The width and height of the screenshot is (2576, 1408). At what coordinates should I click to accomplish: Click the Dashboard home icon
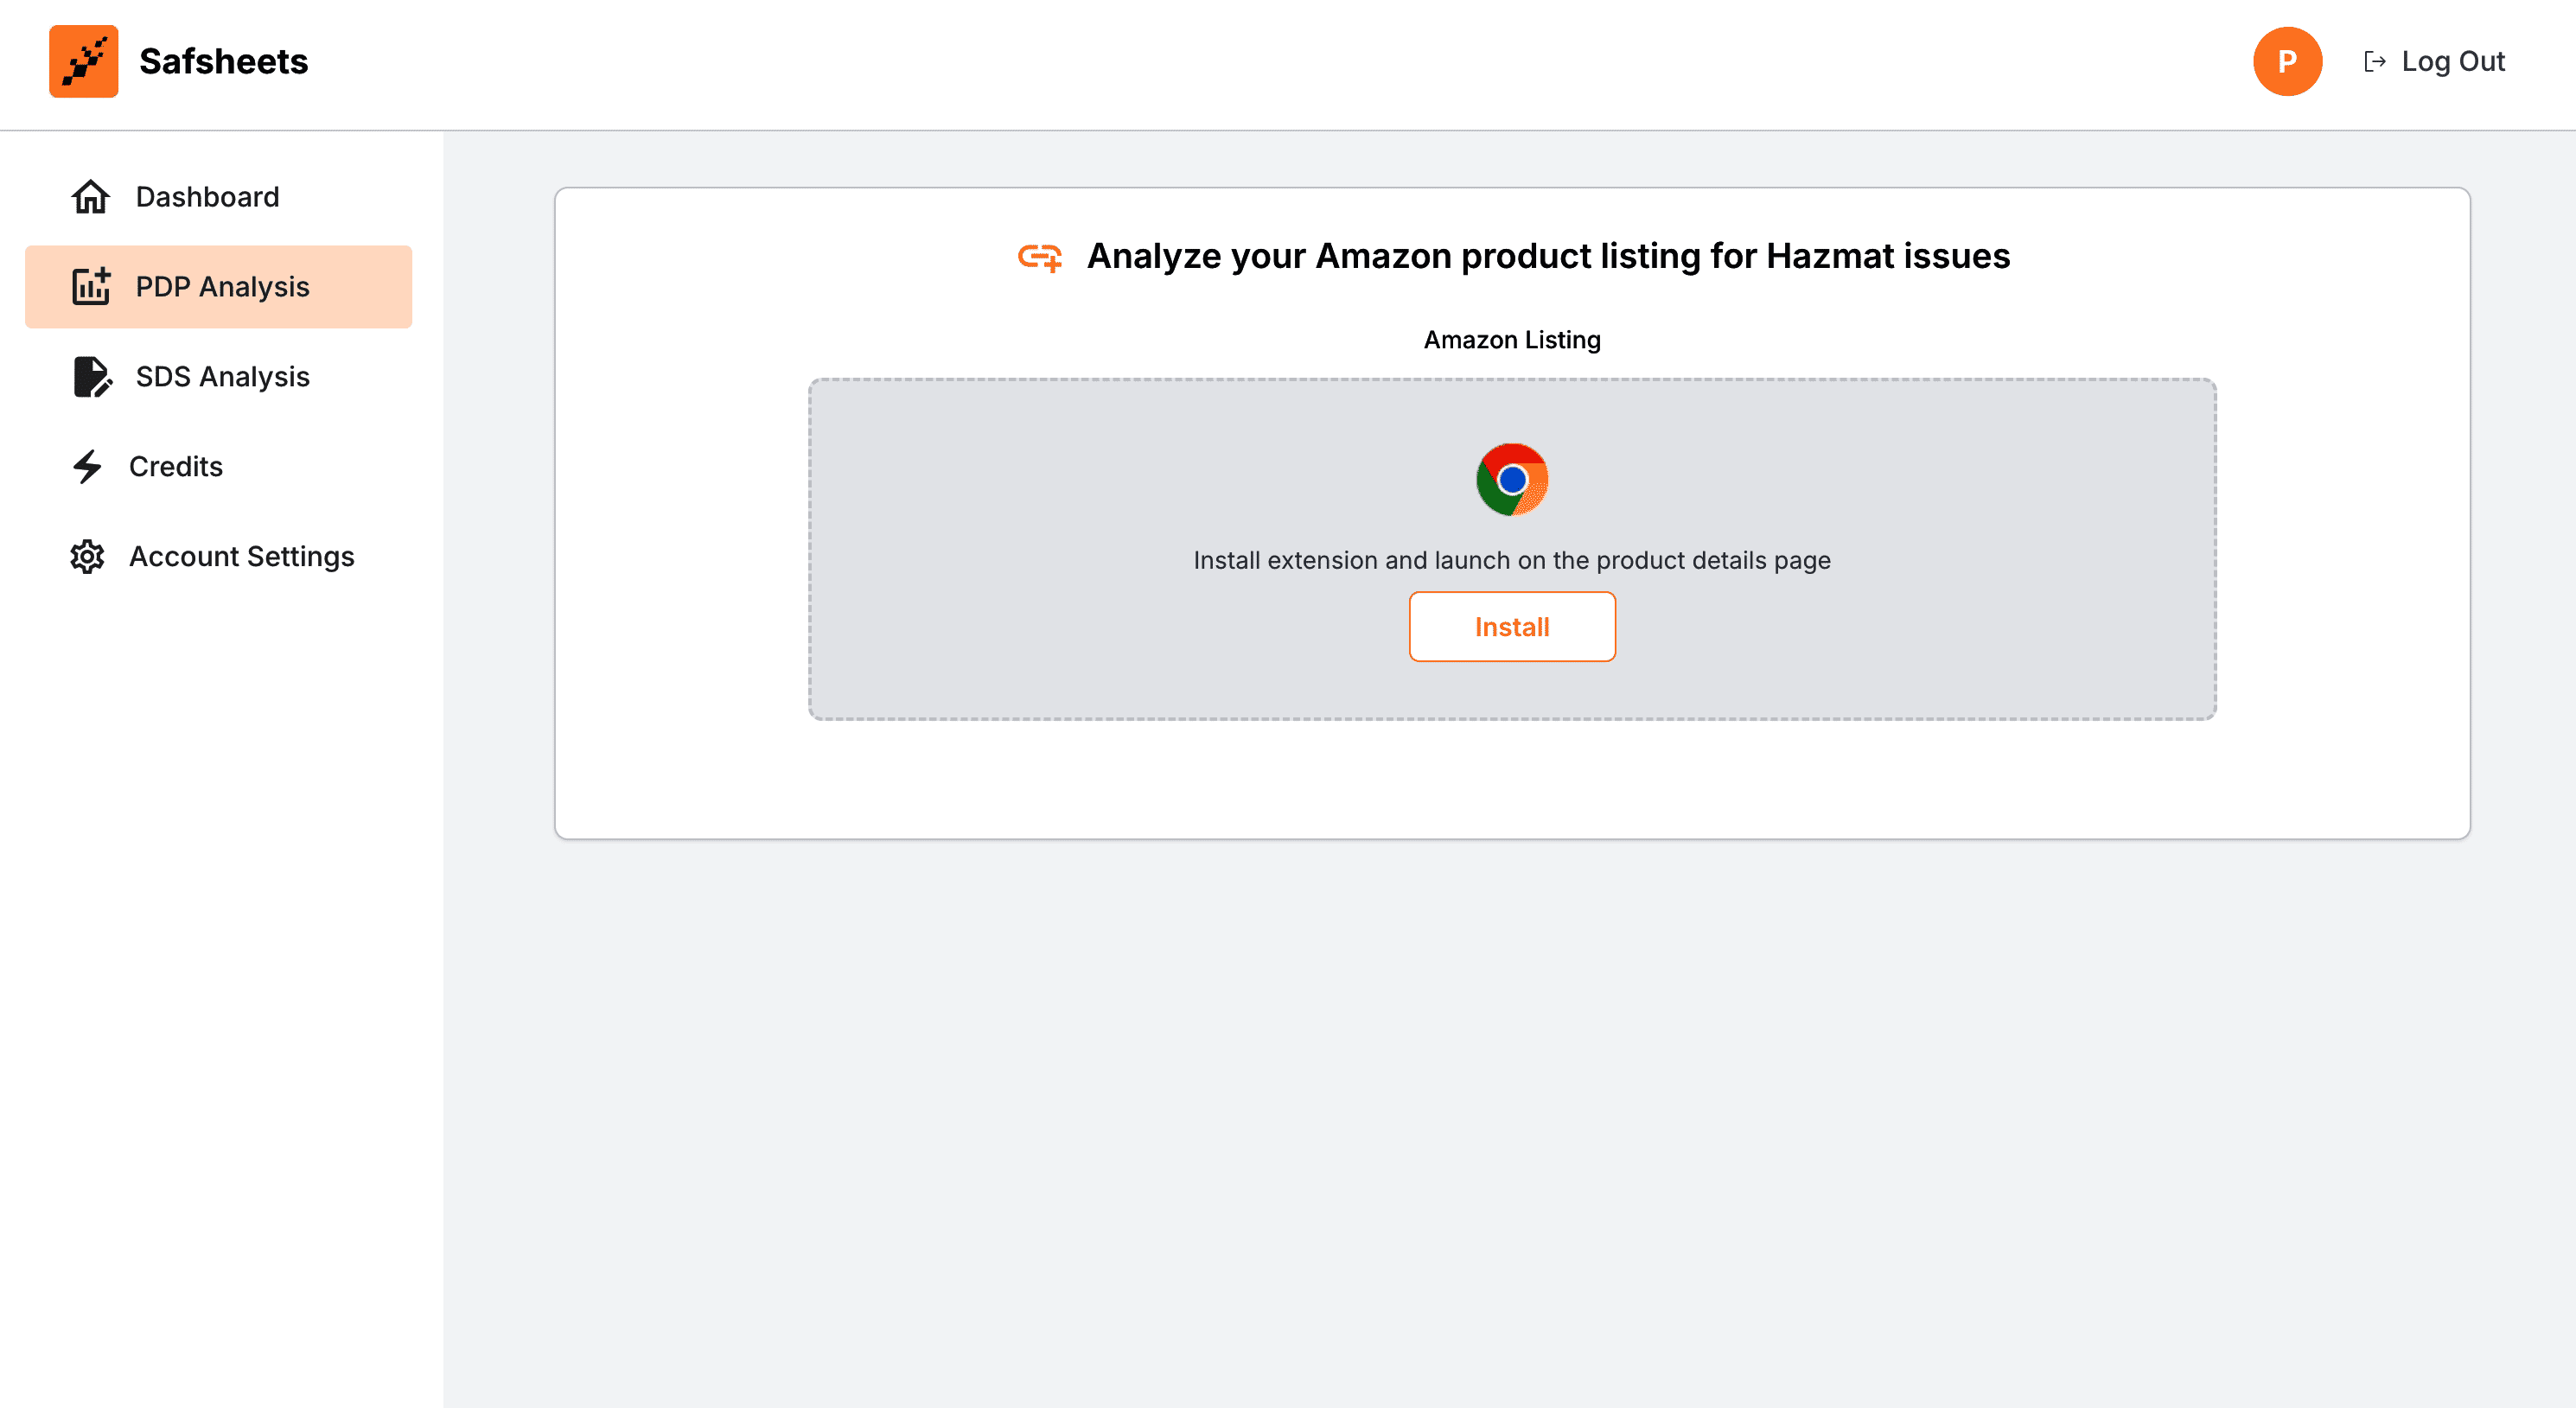(x=90, y=197)
